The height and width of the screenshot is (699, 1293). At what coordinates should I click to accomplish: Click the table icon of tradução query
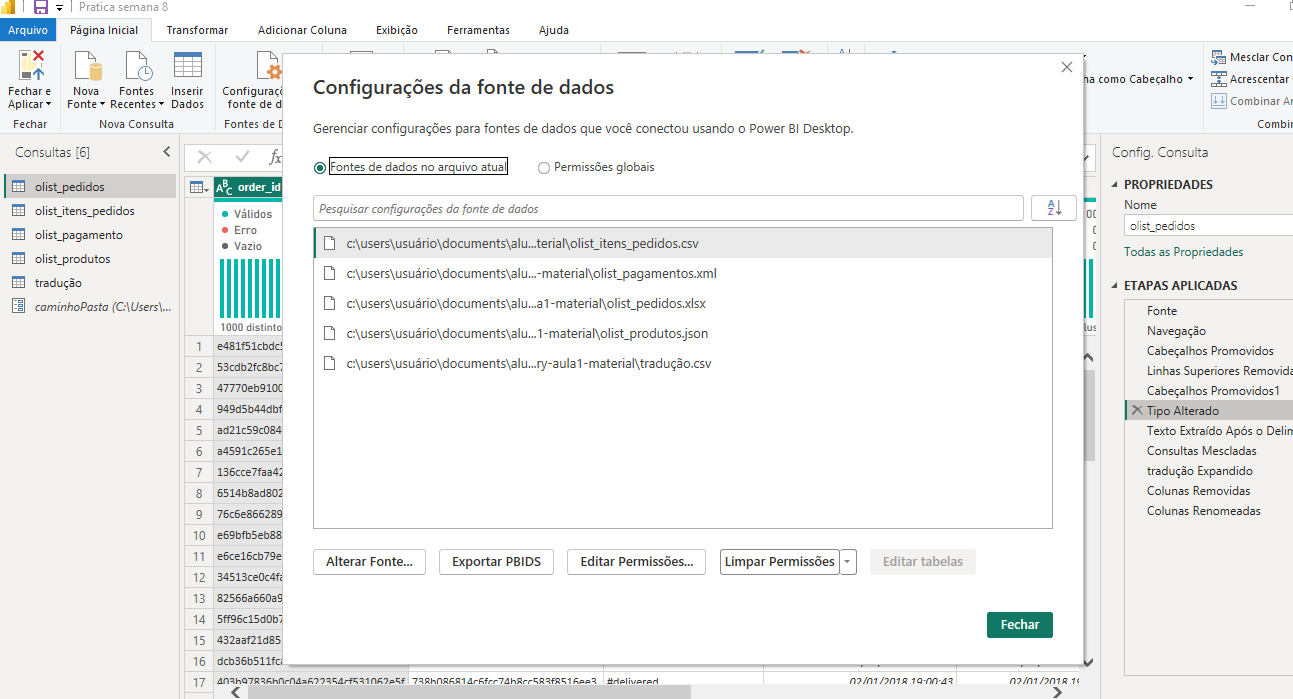point(18,283)
